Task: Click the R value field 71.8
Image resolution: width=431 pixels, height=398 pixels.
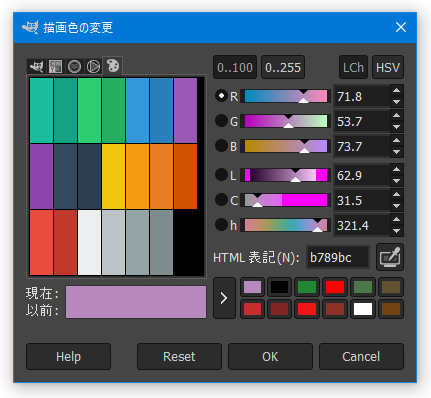Action: coord(362,96)
